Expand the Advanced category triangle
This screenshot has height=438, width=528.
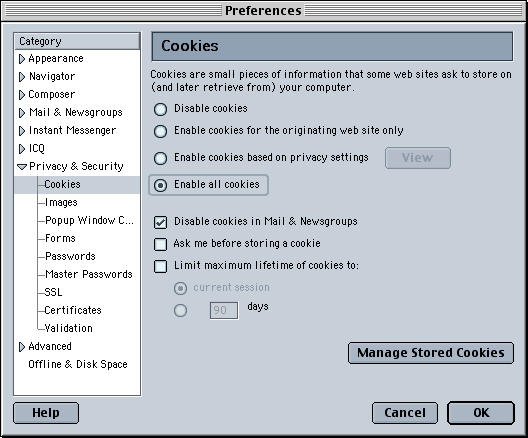click(22, 347)
